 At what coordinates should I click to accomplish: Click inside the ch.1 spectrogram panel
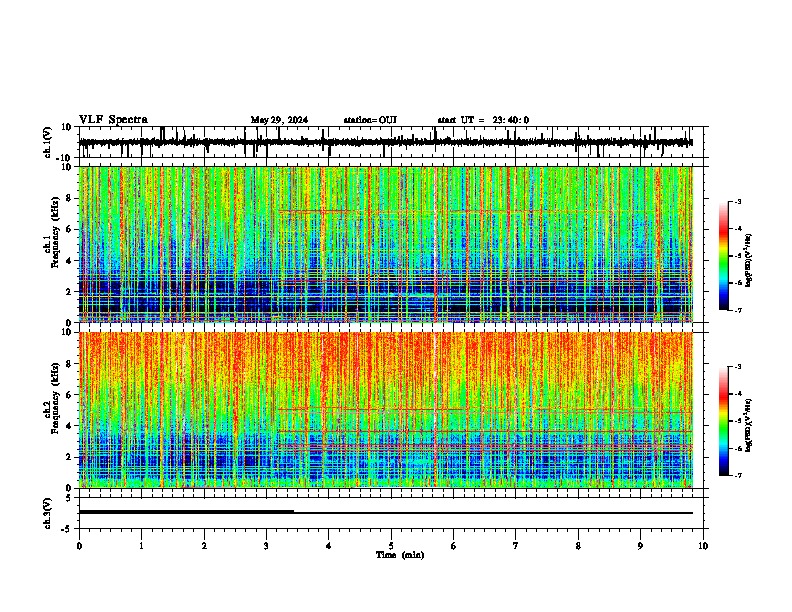[386, 244]
